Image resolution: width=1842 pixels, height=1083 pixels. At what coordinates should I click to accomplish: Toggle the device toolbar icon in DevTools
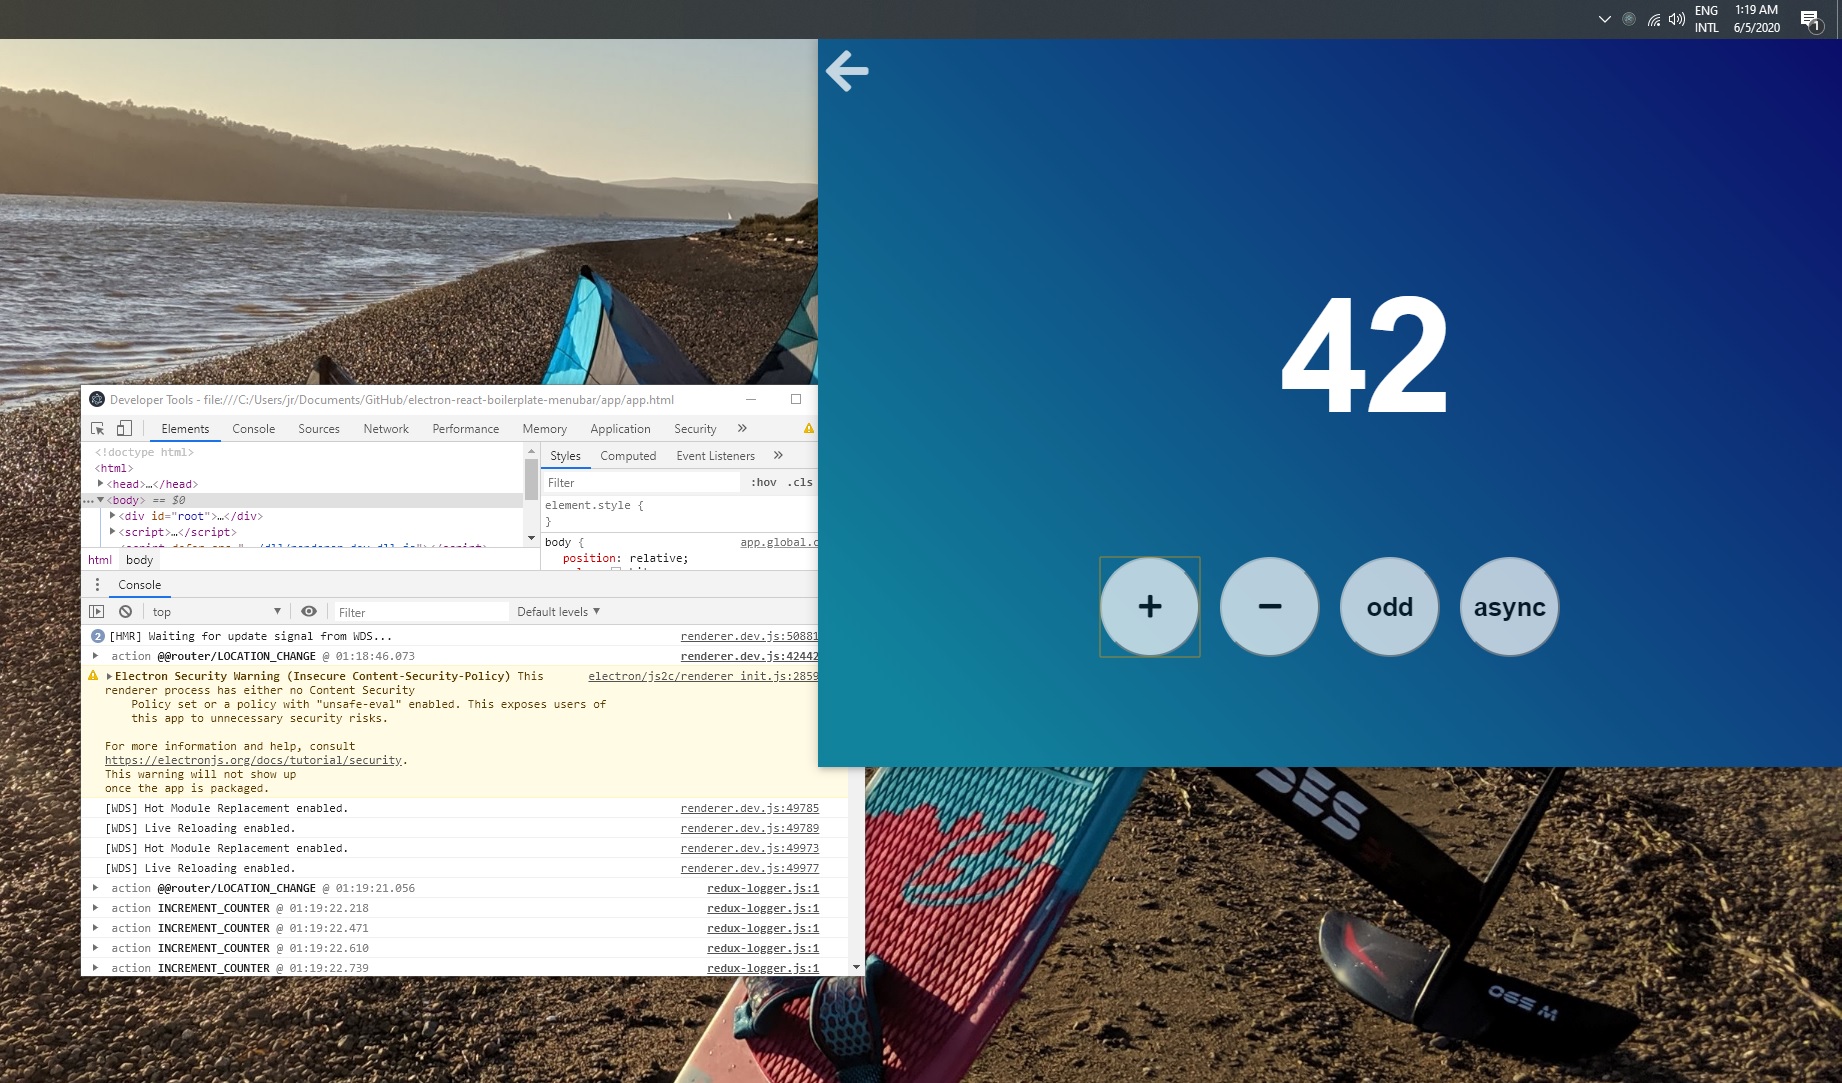(x=124, y=428)
